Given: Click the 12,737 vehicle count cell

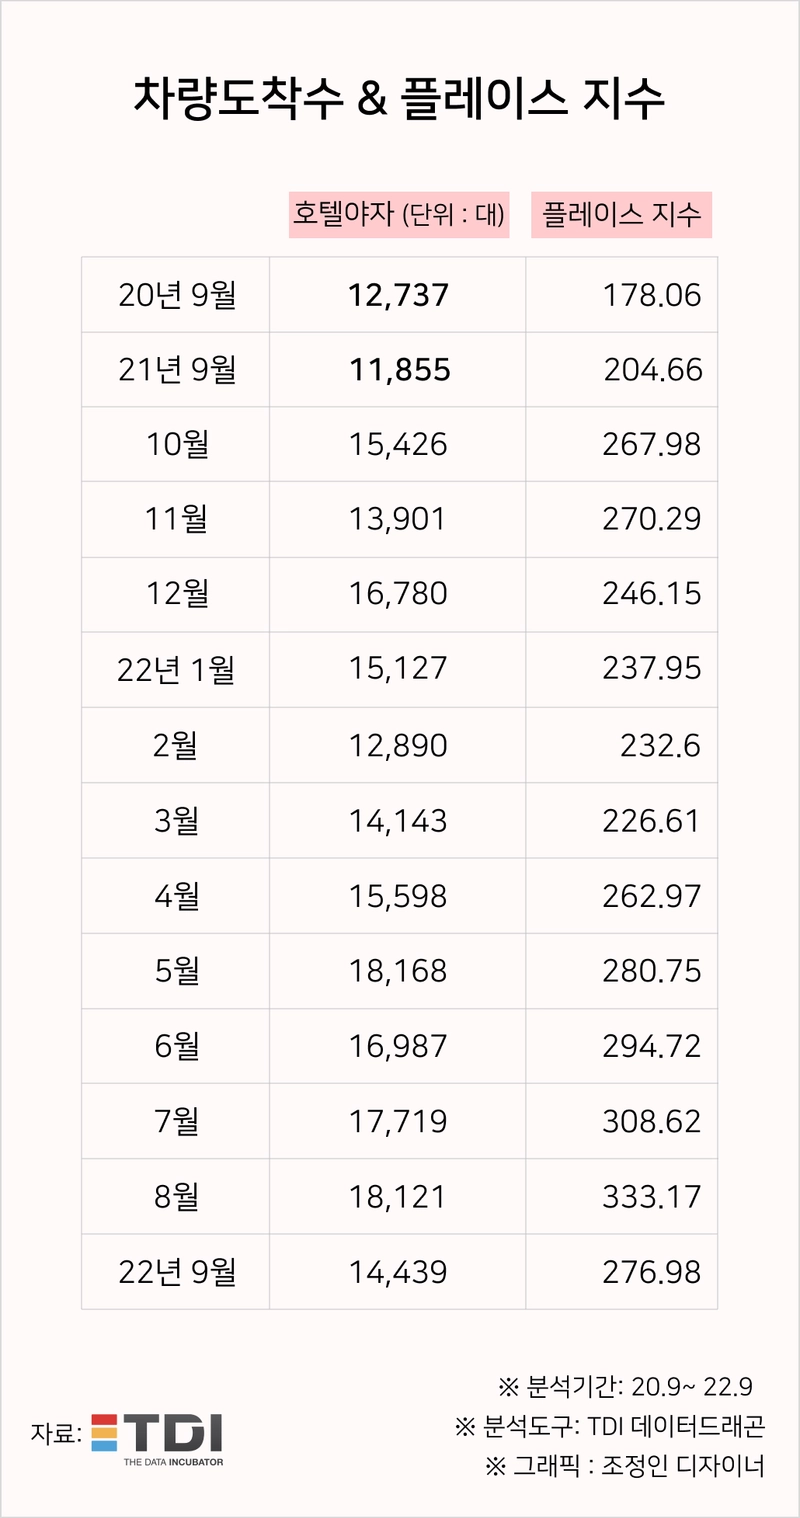Looking at the screenshot, I should pyautogui.click(x=399, y=295).
